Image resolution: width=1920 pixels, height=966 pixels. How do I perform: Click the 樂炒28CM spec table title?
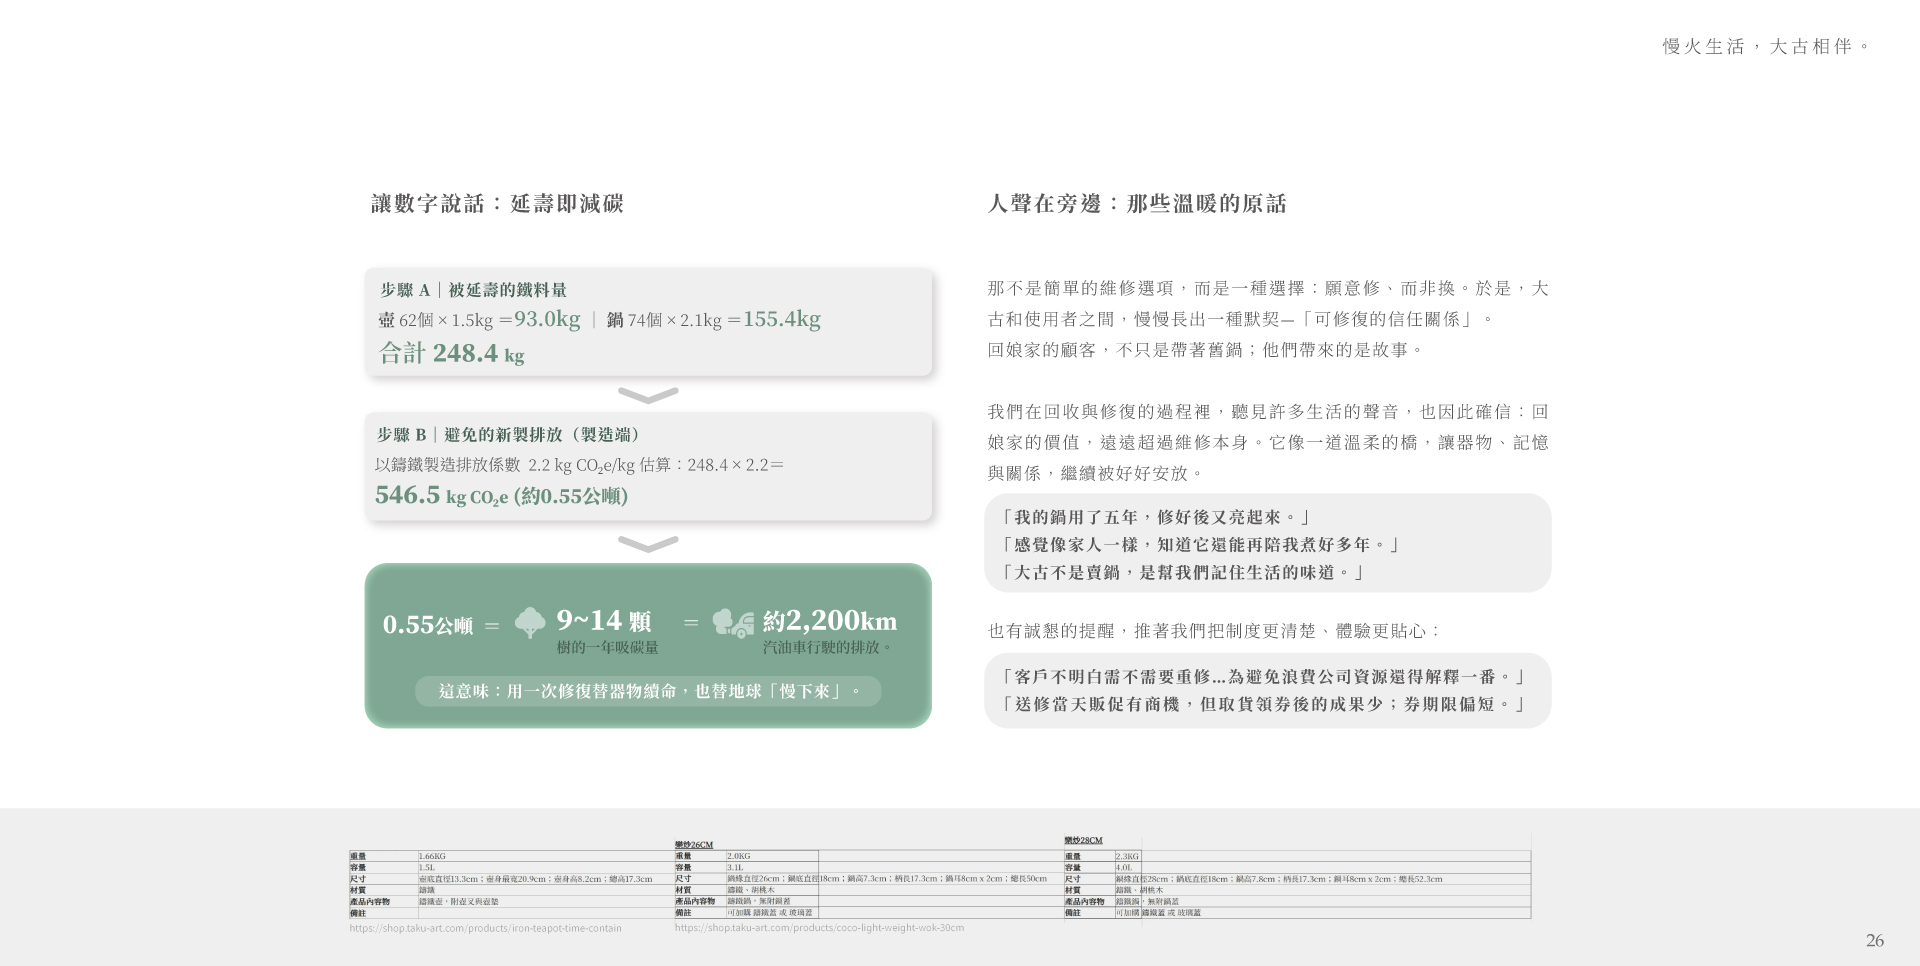coord(1083,840)
